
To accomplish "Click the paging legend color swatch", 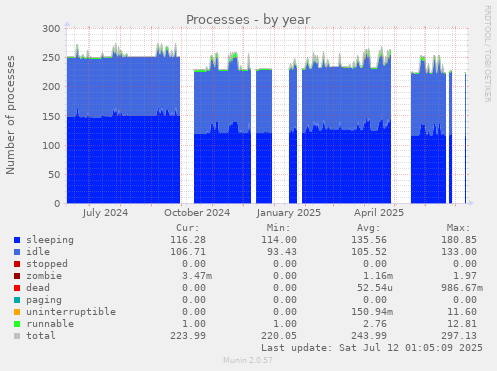I will click(17, 300).
